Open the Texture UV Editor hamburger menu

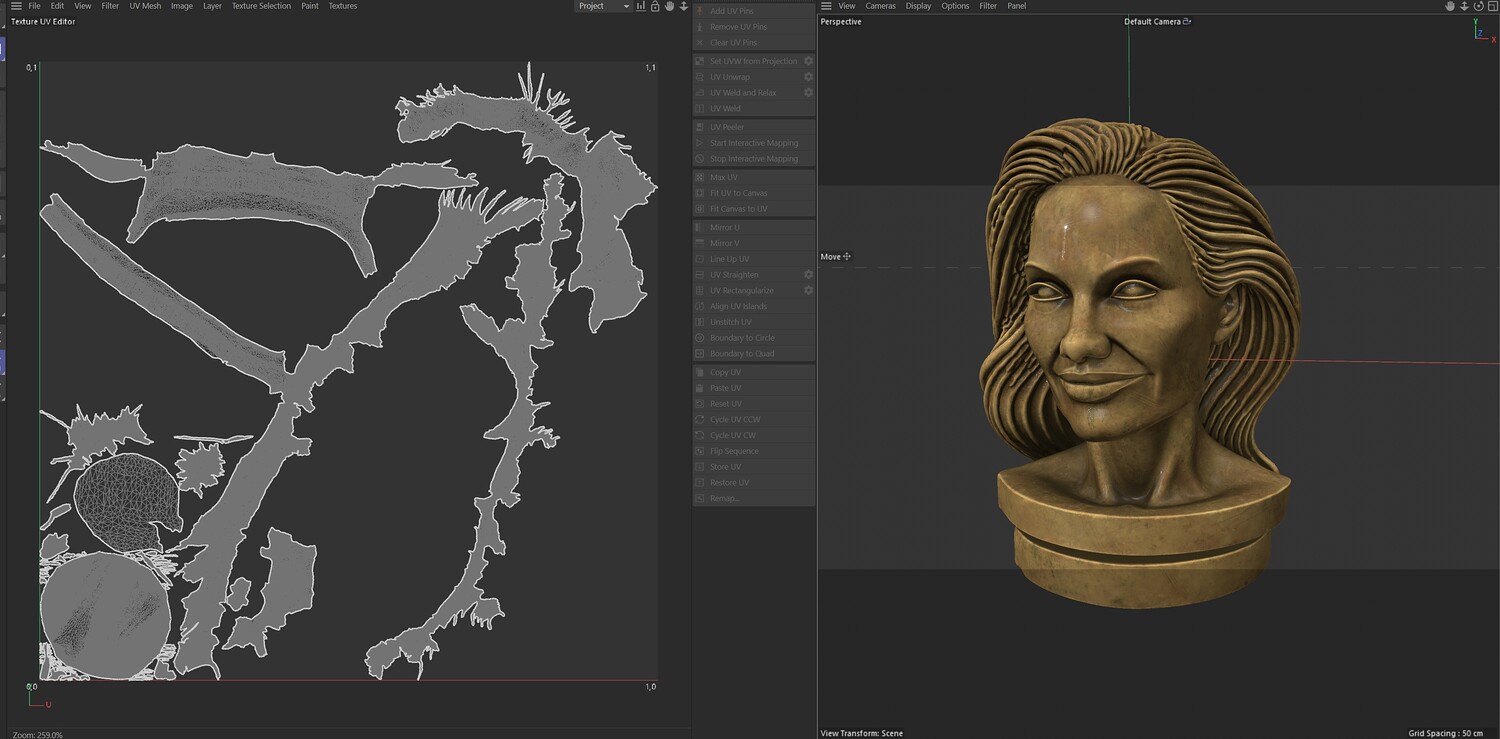[x=15, y=6]
